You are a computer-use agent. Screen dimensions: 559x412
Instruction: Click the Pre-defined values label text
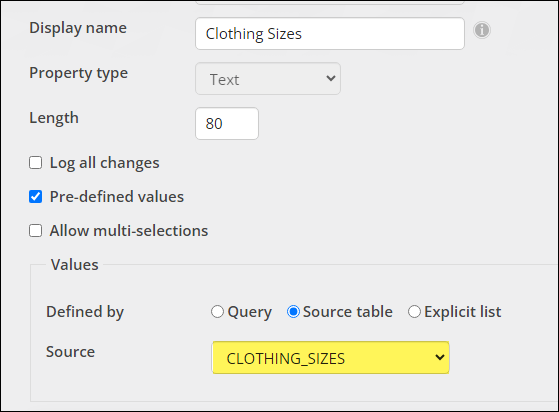pos(117,197)
